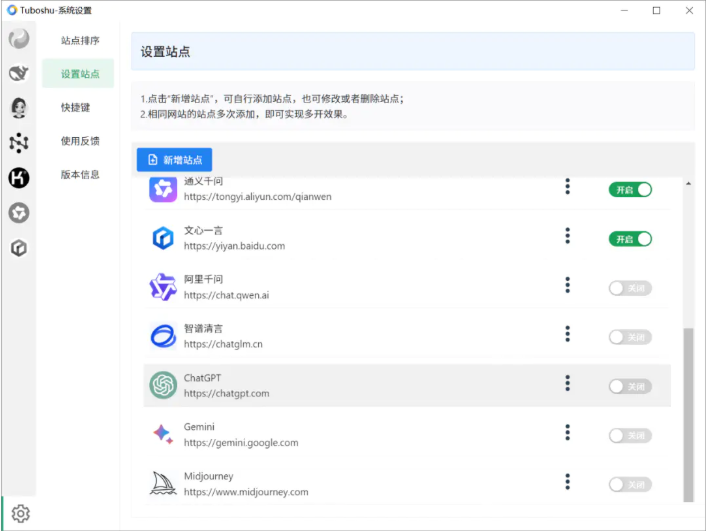Screen dimensions: 706x531
Task: Turn off the 文心一言 toggle switch
Action: click(630, 239)
